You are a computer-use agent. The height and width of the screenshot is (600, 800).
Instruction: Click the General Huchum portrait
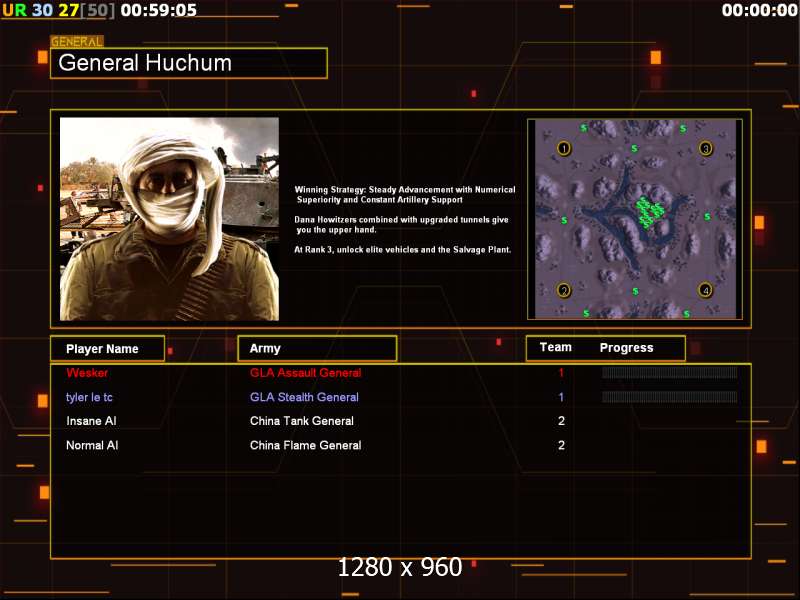click(169, 219)
